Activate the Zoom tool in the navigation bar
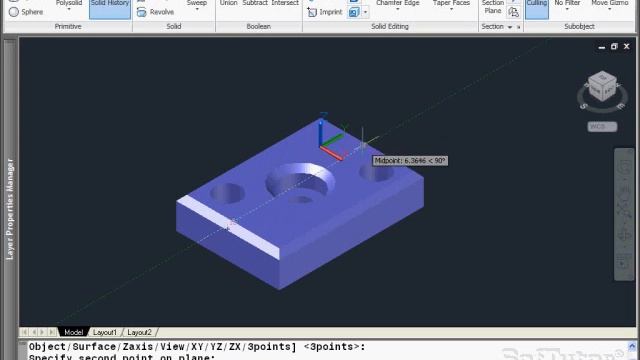 tap(624, 211)
